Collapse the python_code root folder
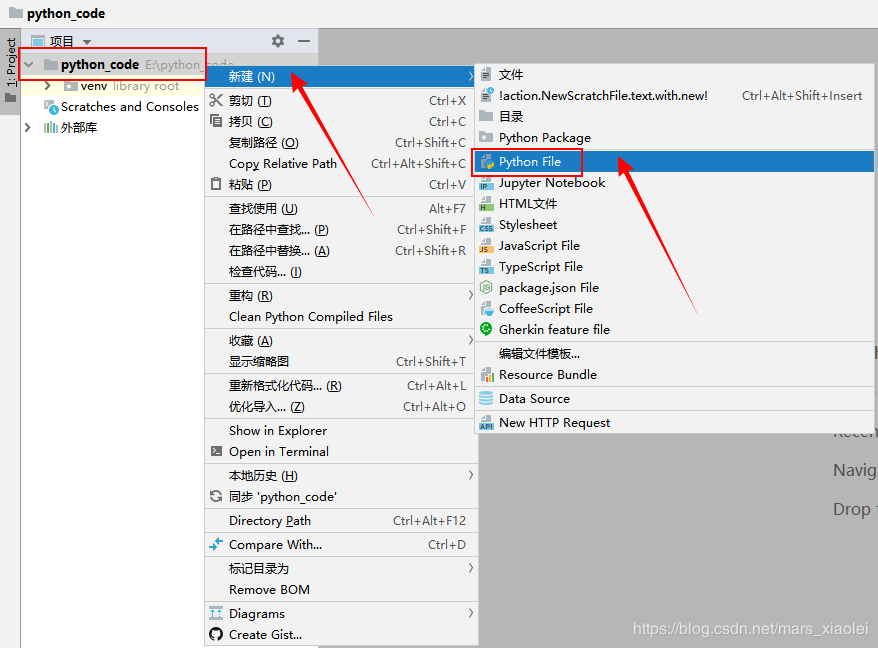The height and width of the screenshot is (648, 878). point(29,65)
